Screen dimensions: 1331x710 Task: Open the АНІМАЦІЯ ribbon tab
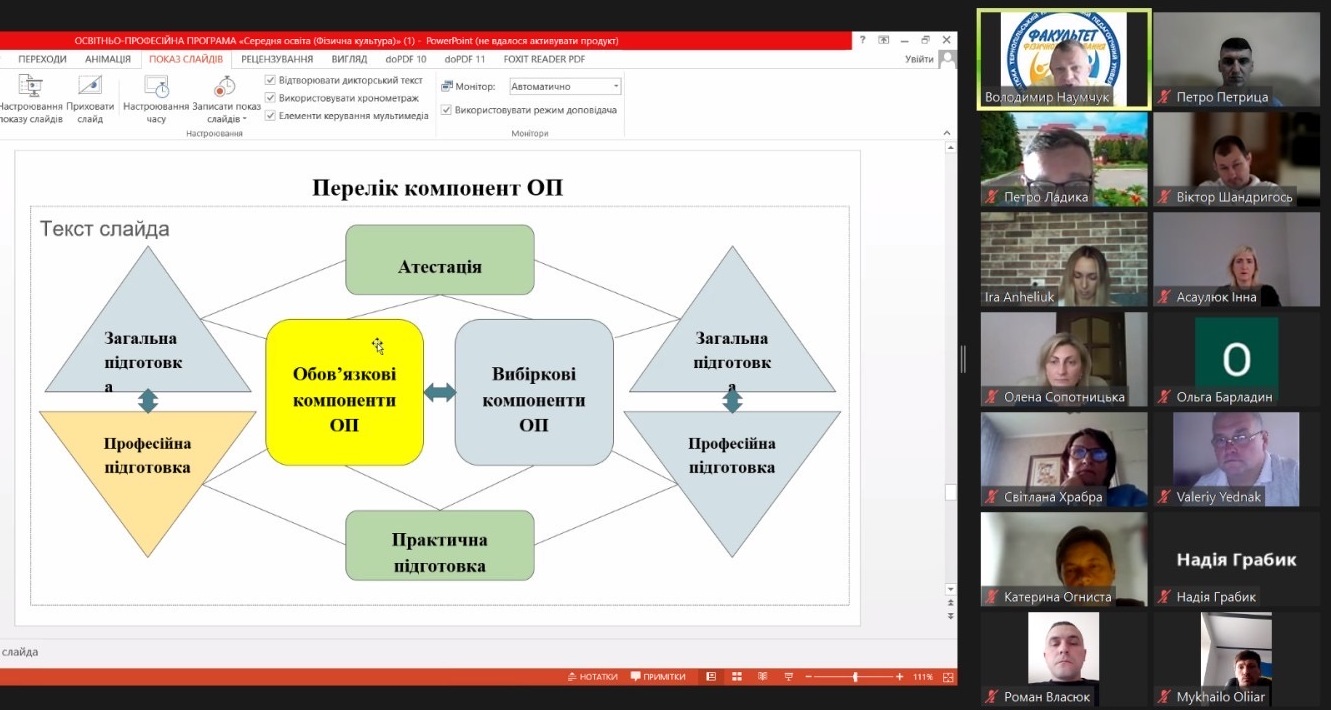[107, 59]
